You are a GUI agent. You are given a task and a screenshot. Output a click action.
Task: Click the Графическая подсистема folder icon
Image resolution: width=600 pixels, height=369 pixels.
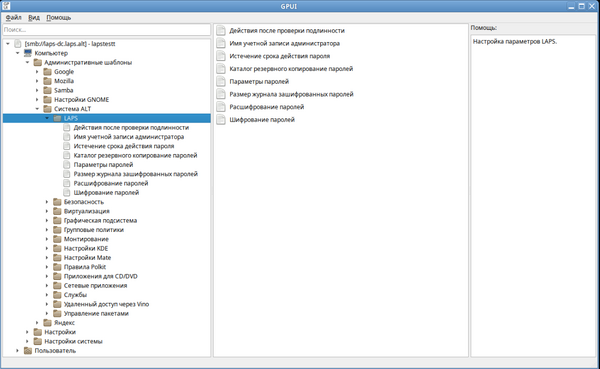click(x=57, y=220)
